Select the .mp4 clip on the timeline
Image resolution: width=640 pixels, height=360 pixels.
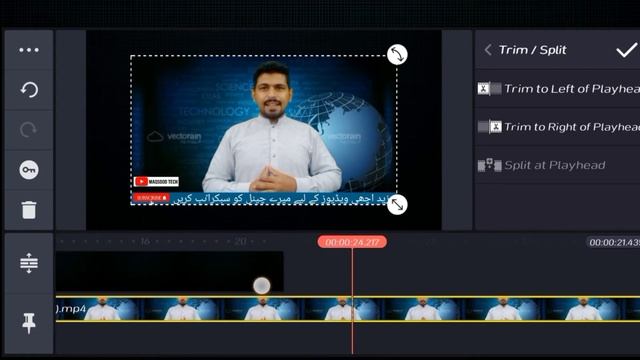[x=348, y=309]
